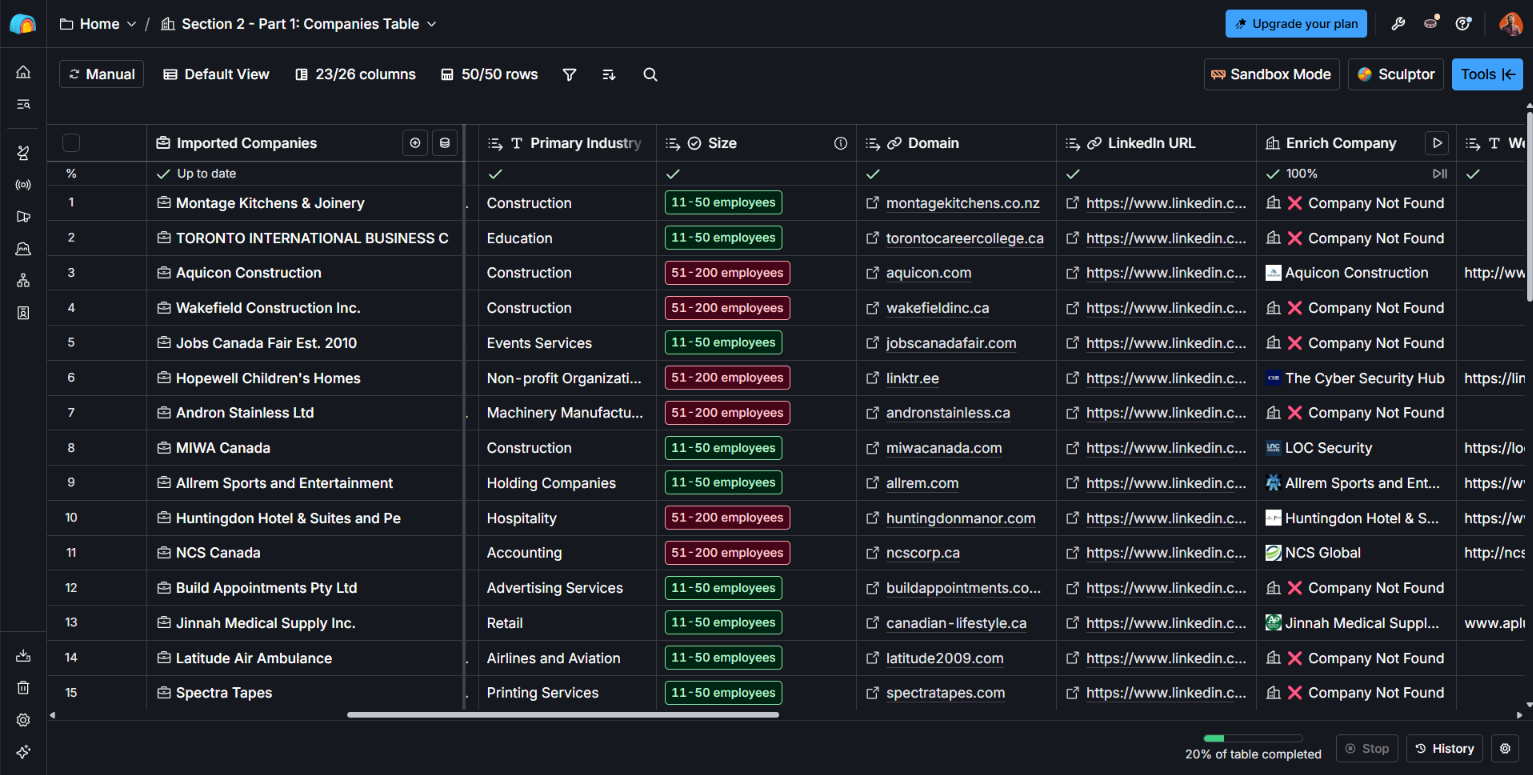This screenshot has height=775, width=1533.
Task: Toggle the Manual run mode button
Action: tap(102, 74)
